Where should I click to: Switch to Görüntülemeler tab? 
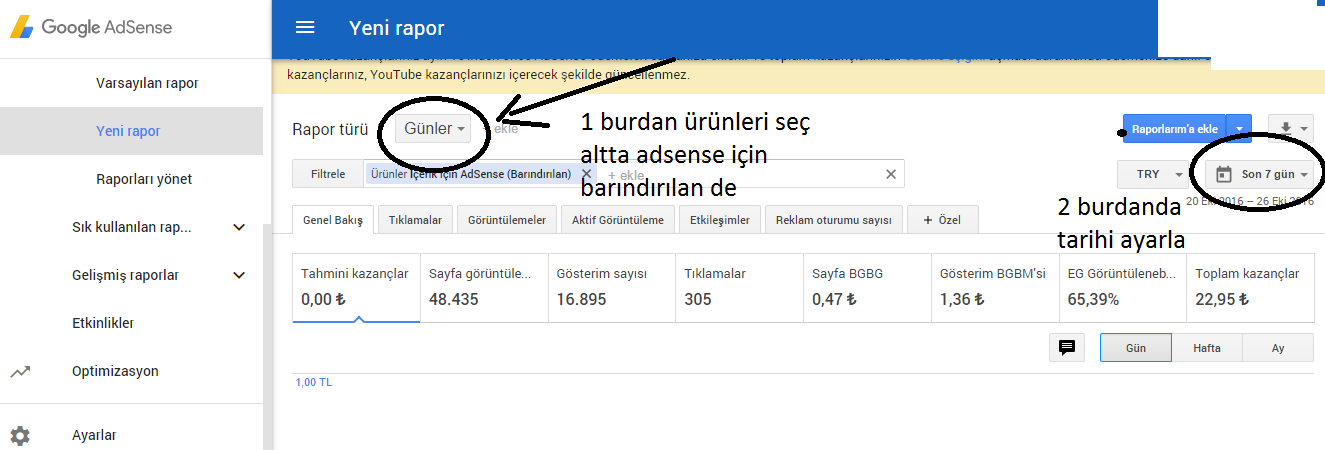(x=507, y=219)
